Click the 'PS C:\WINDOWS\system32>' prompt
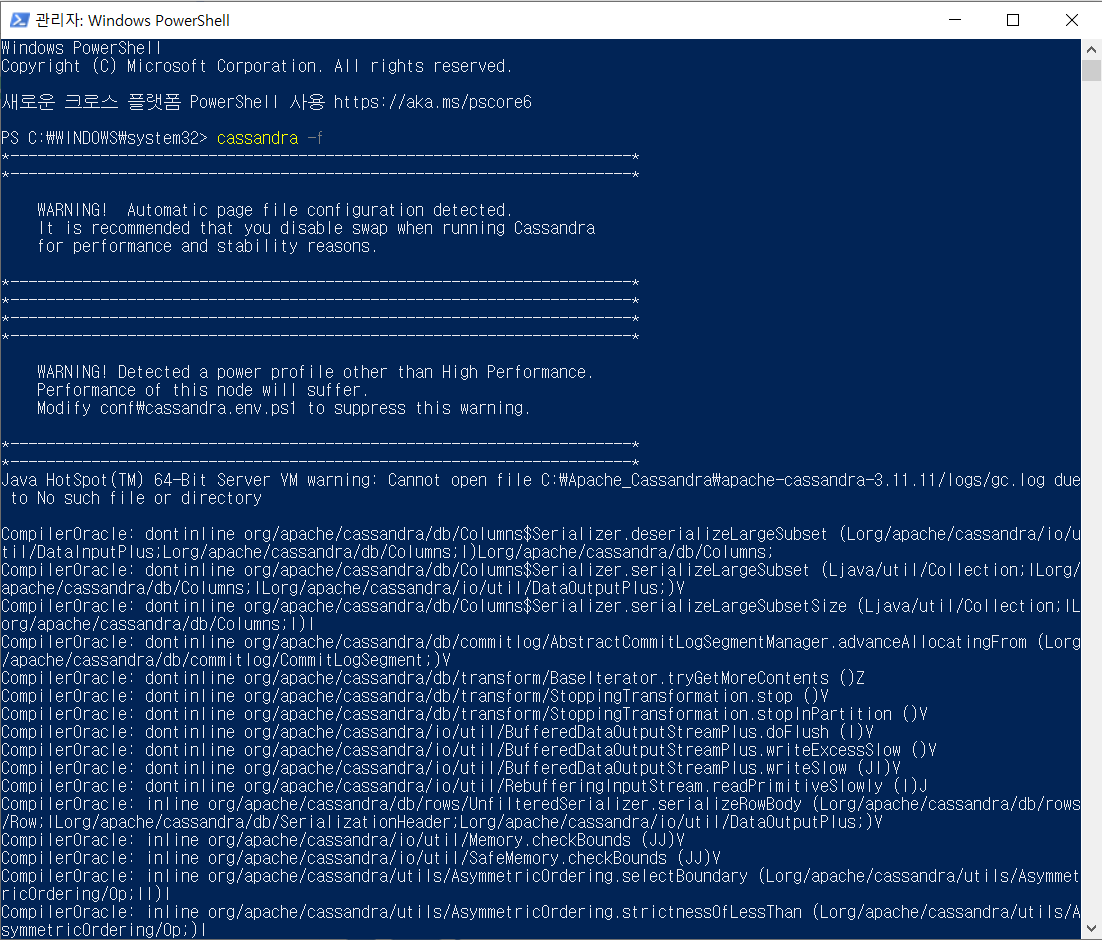 (x=104, y=138)
